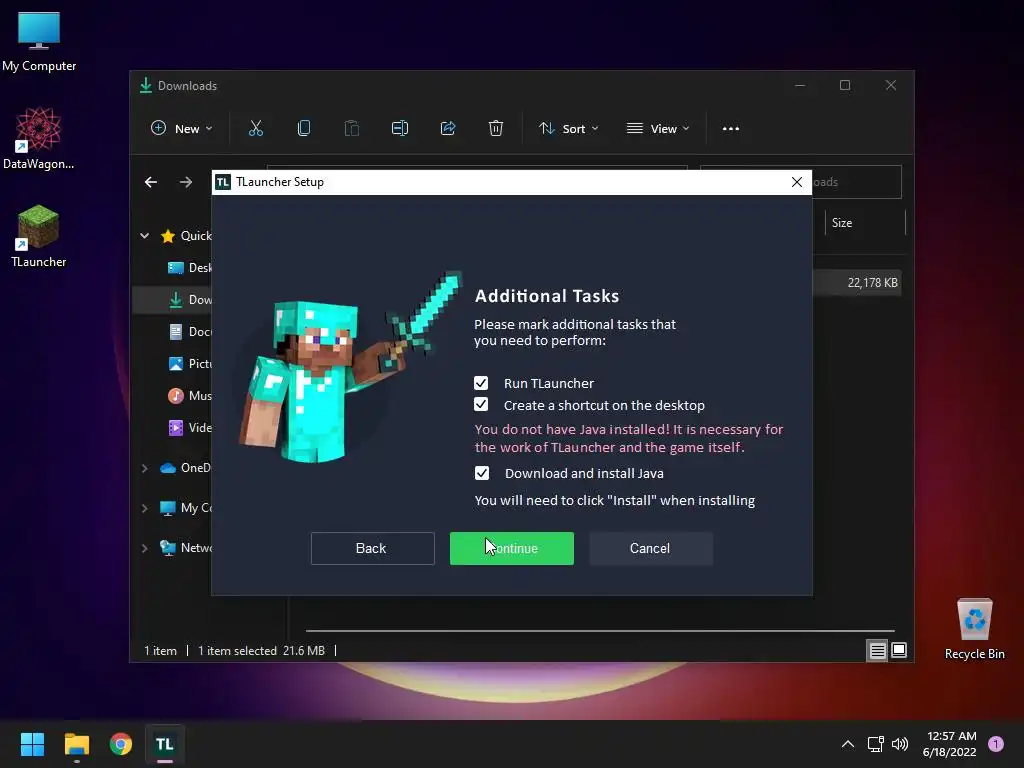Open the volume speaker tray icon
The width and height of the screenshot is (1024, 768).
(900, 744)
